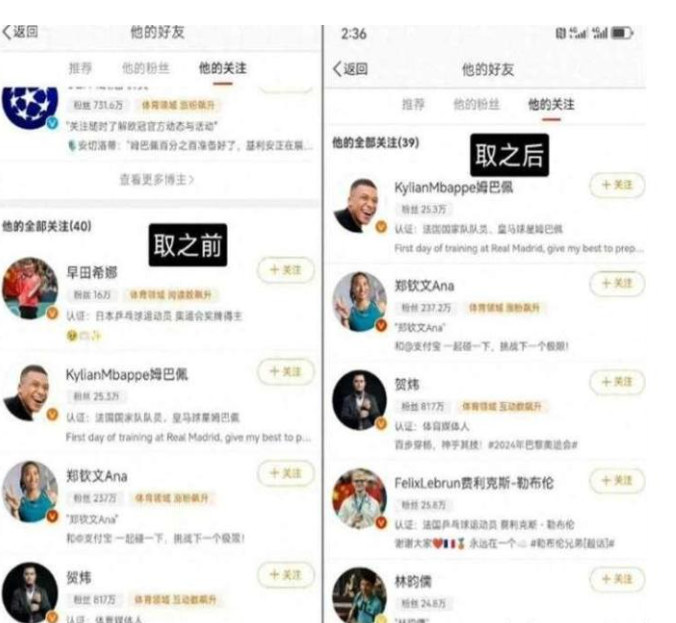Screen dimensions: 676x623
Task: Open 贺炜 avatar in right list
Action: coord(360,400)
